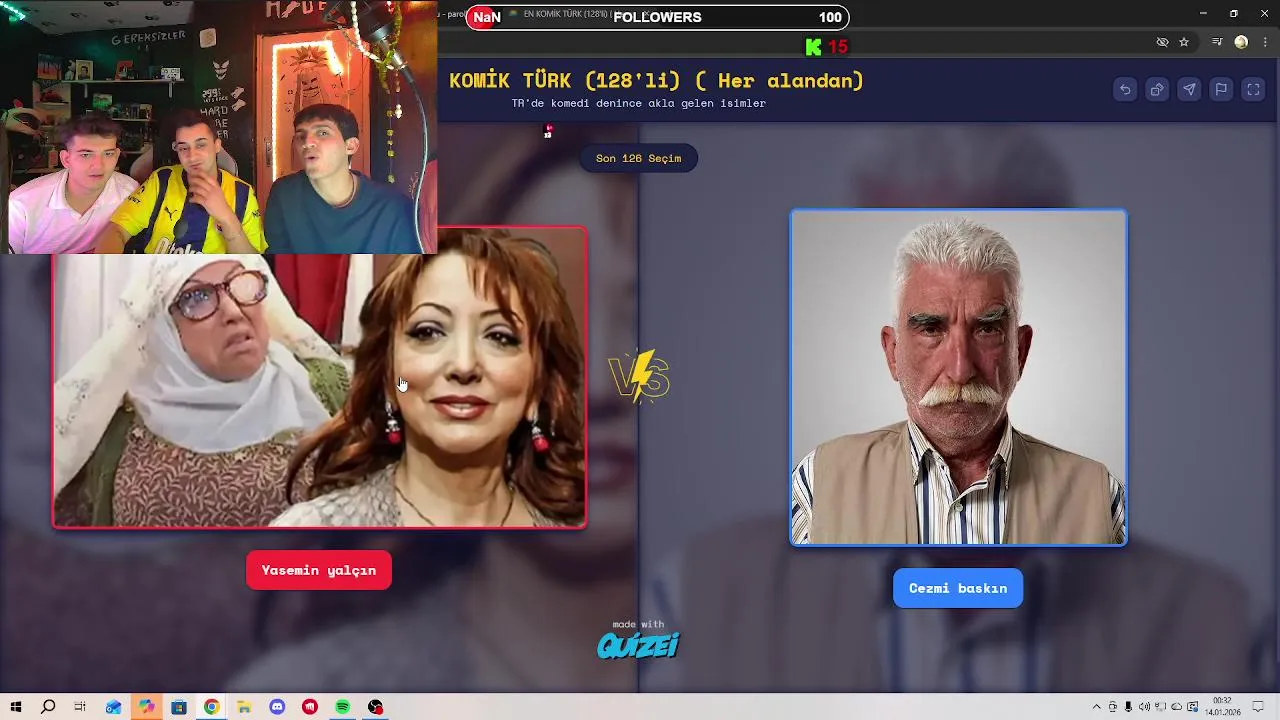Click the OneDrive cloud tray icon
Screen dimensions: 1280x720
1176,707
